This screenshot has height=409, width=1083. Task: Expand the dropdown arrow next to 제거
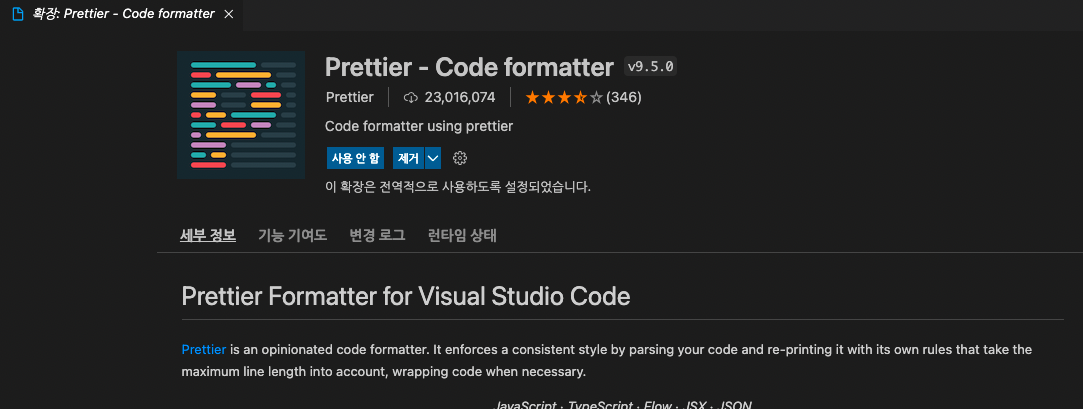pos(433,158)
